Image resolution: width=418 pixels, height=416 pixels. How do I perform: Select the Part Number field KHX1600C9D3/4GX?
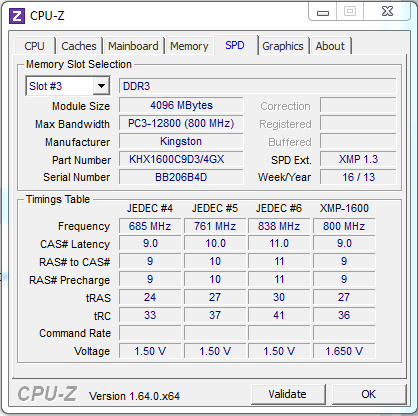[x=181, y=159]
